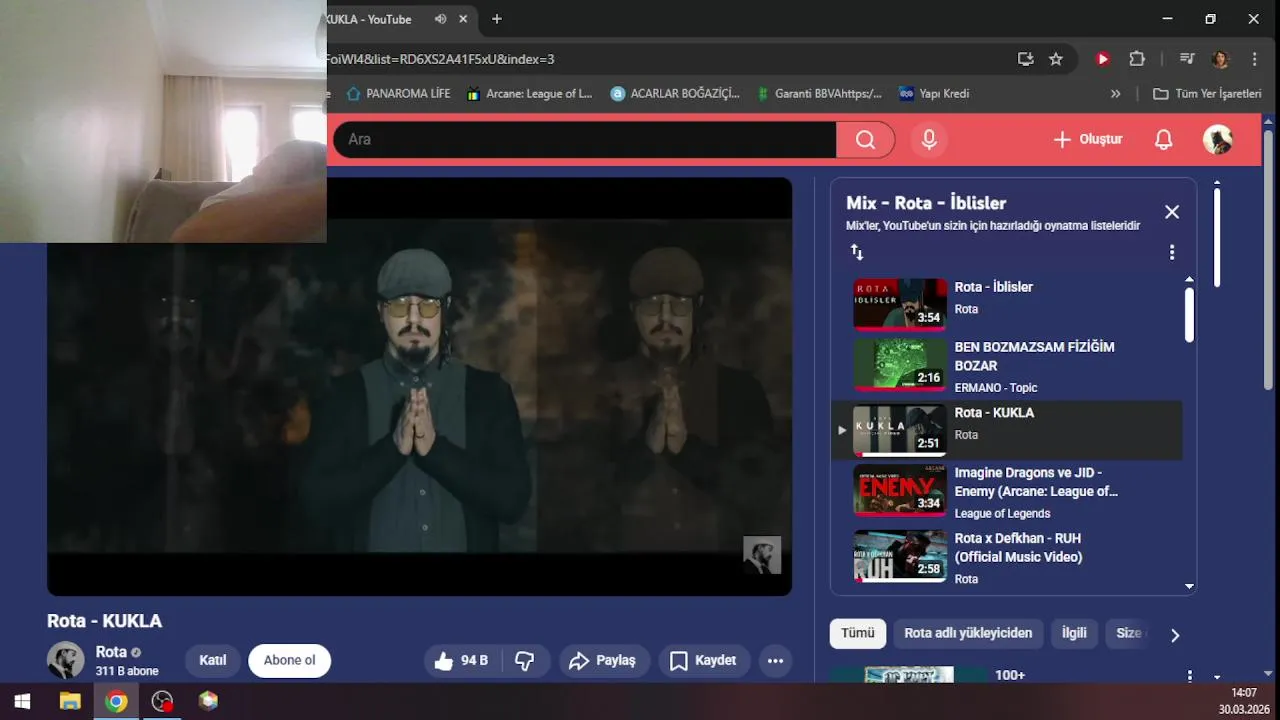
Task: Focus the Ara search field
Action: pyautogui.click(x=585, y=140)
